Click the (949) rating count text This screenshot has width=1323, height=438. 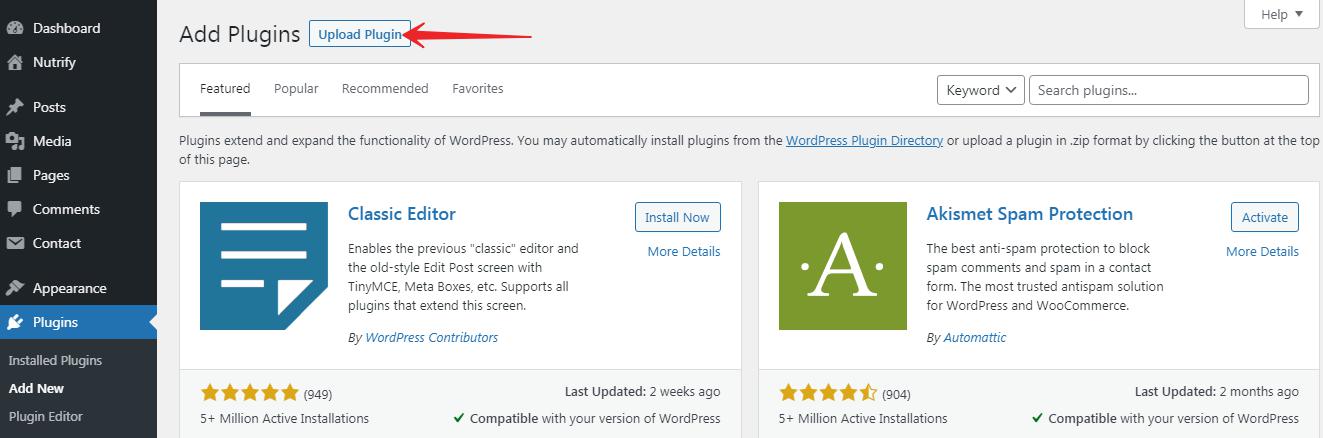point(318,393)
